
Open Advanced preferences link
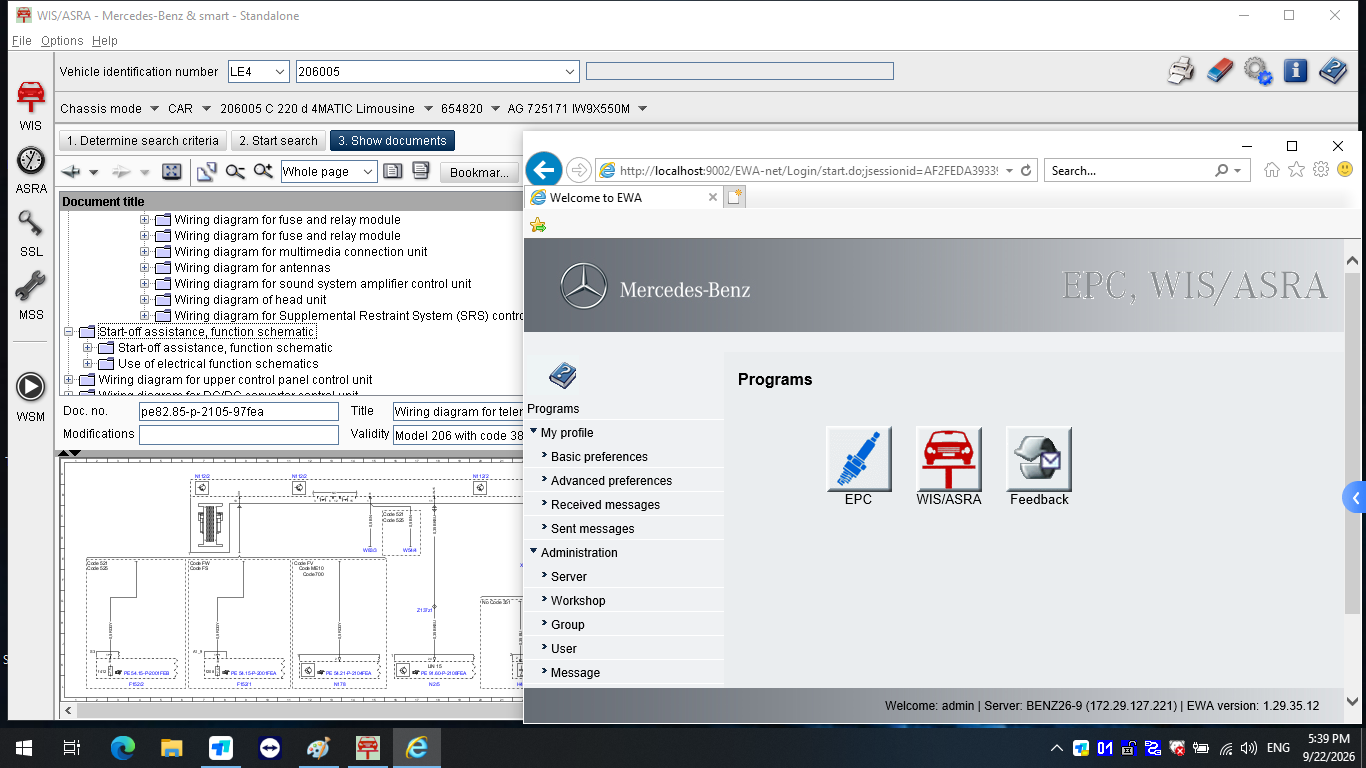pyautogui.click(x=611, y=481)
